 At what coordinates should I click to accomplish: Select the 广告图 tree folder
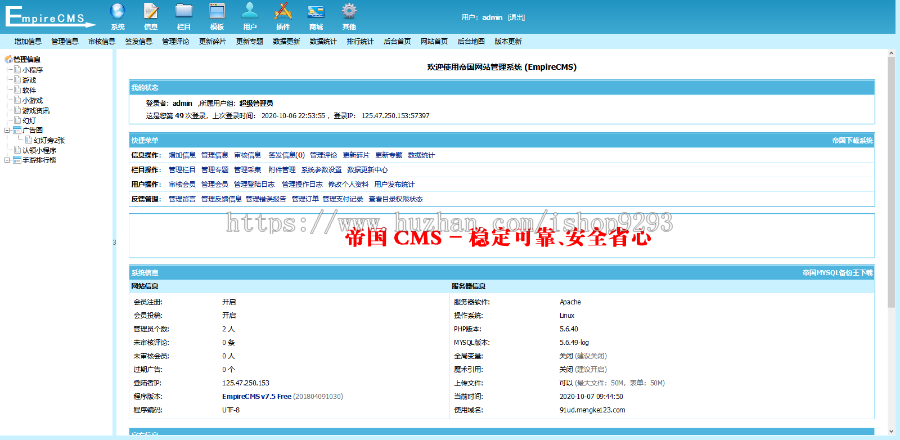coord(33,130)
